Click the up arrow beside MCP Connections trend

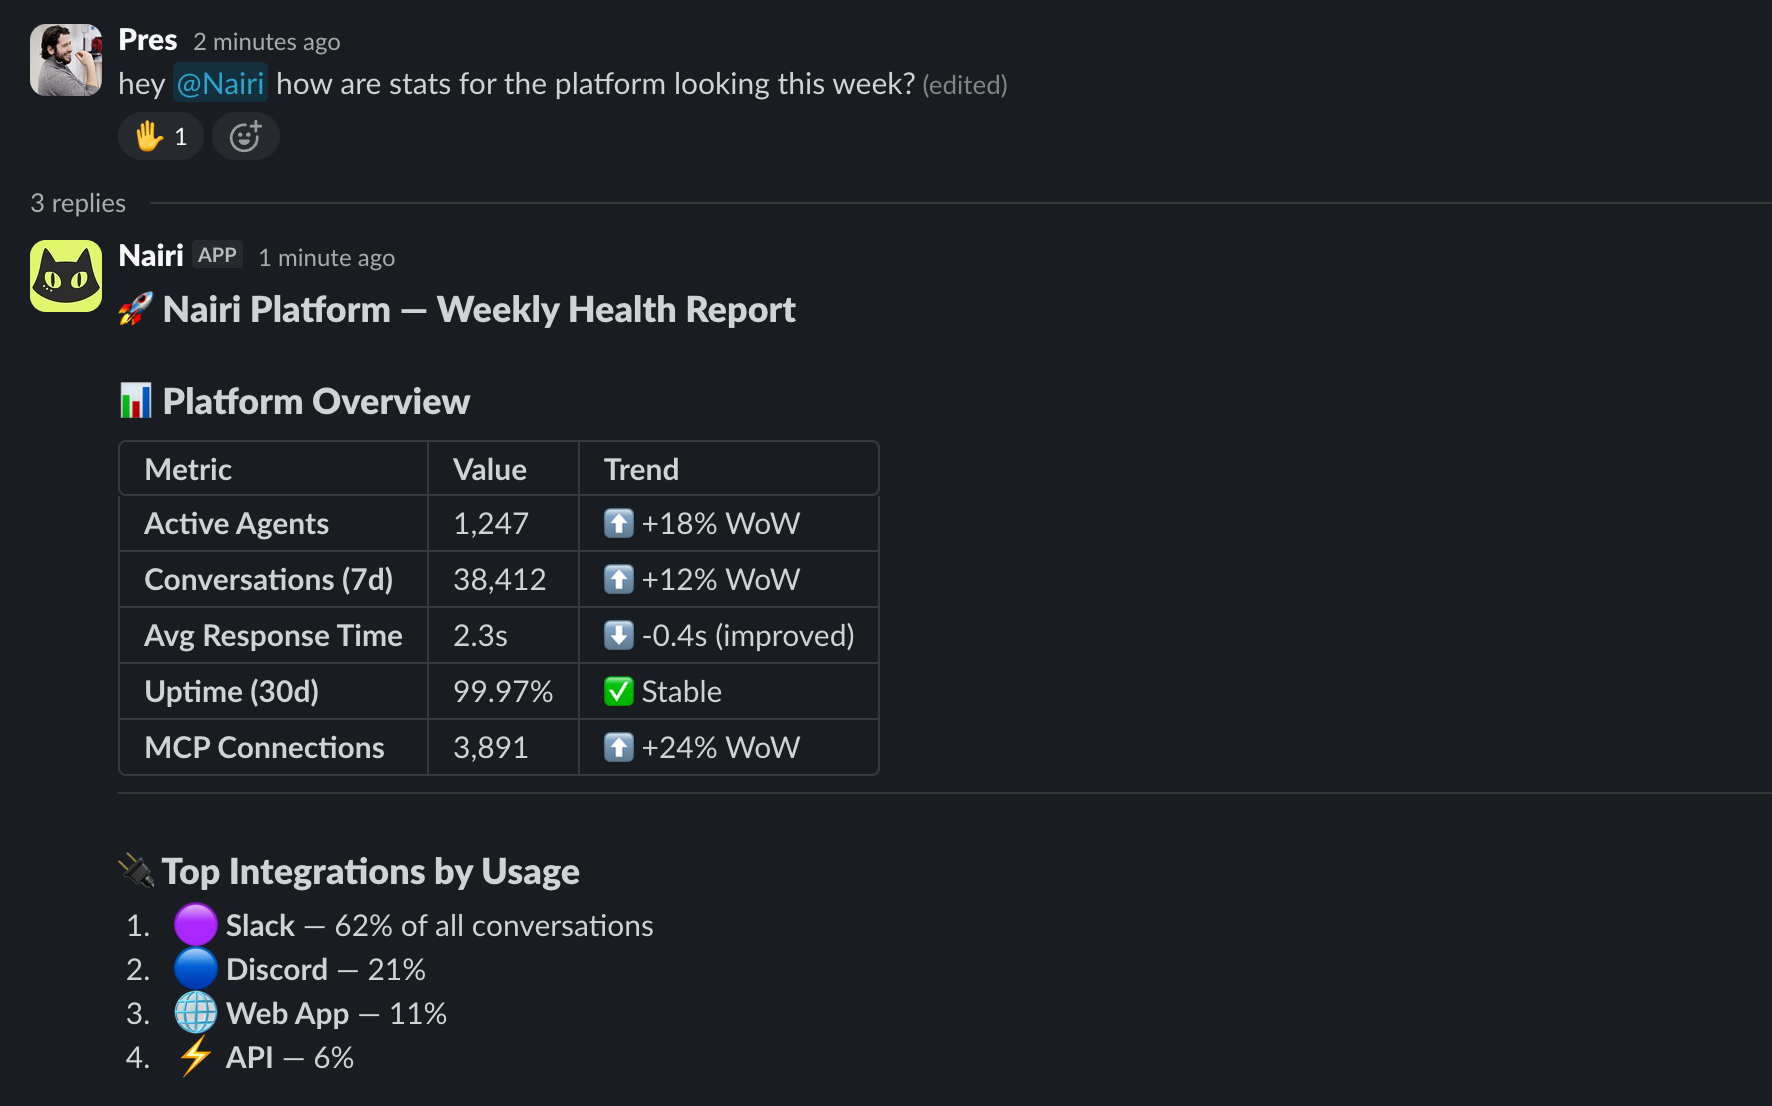(x=619, y=747)
